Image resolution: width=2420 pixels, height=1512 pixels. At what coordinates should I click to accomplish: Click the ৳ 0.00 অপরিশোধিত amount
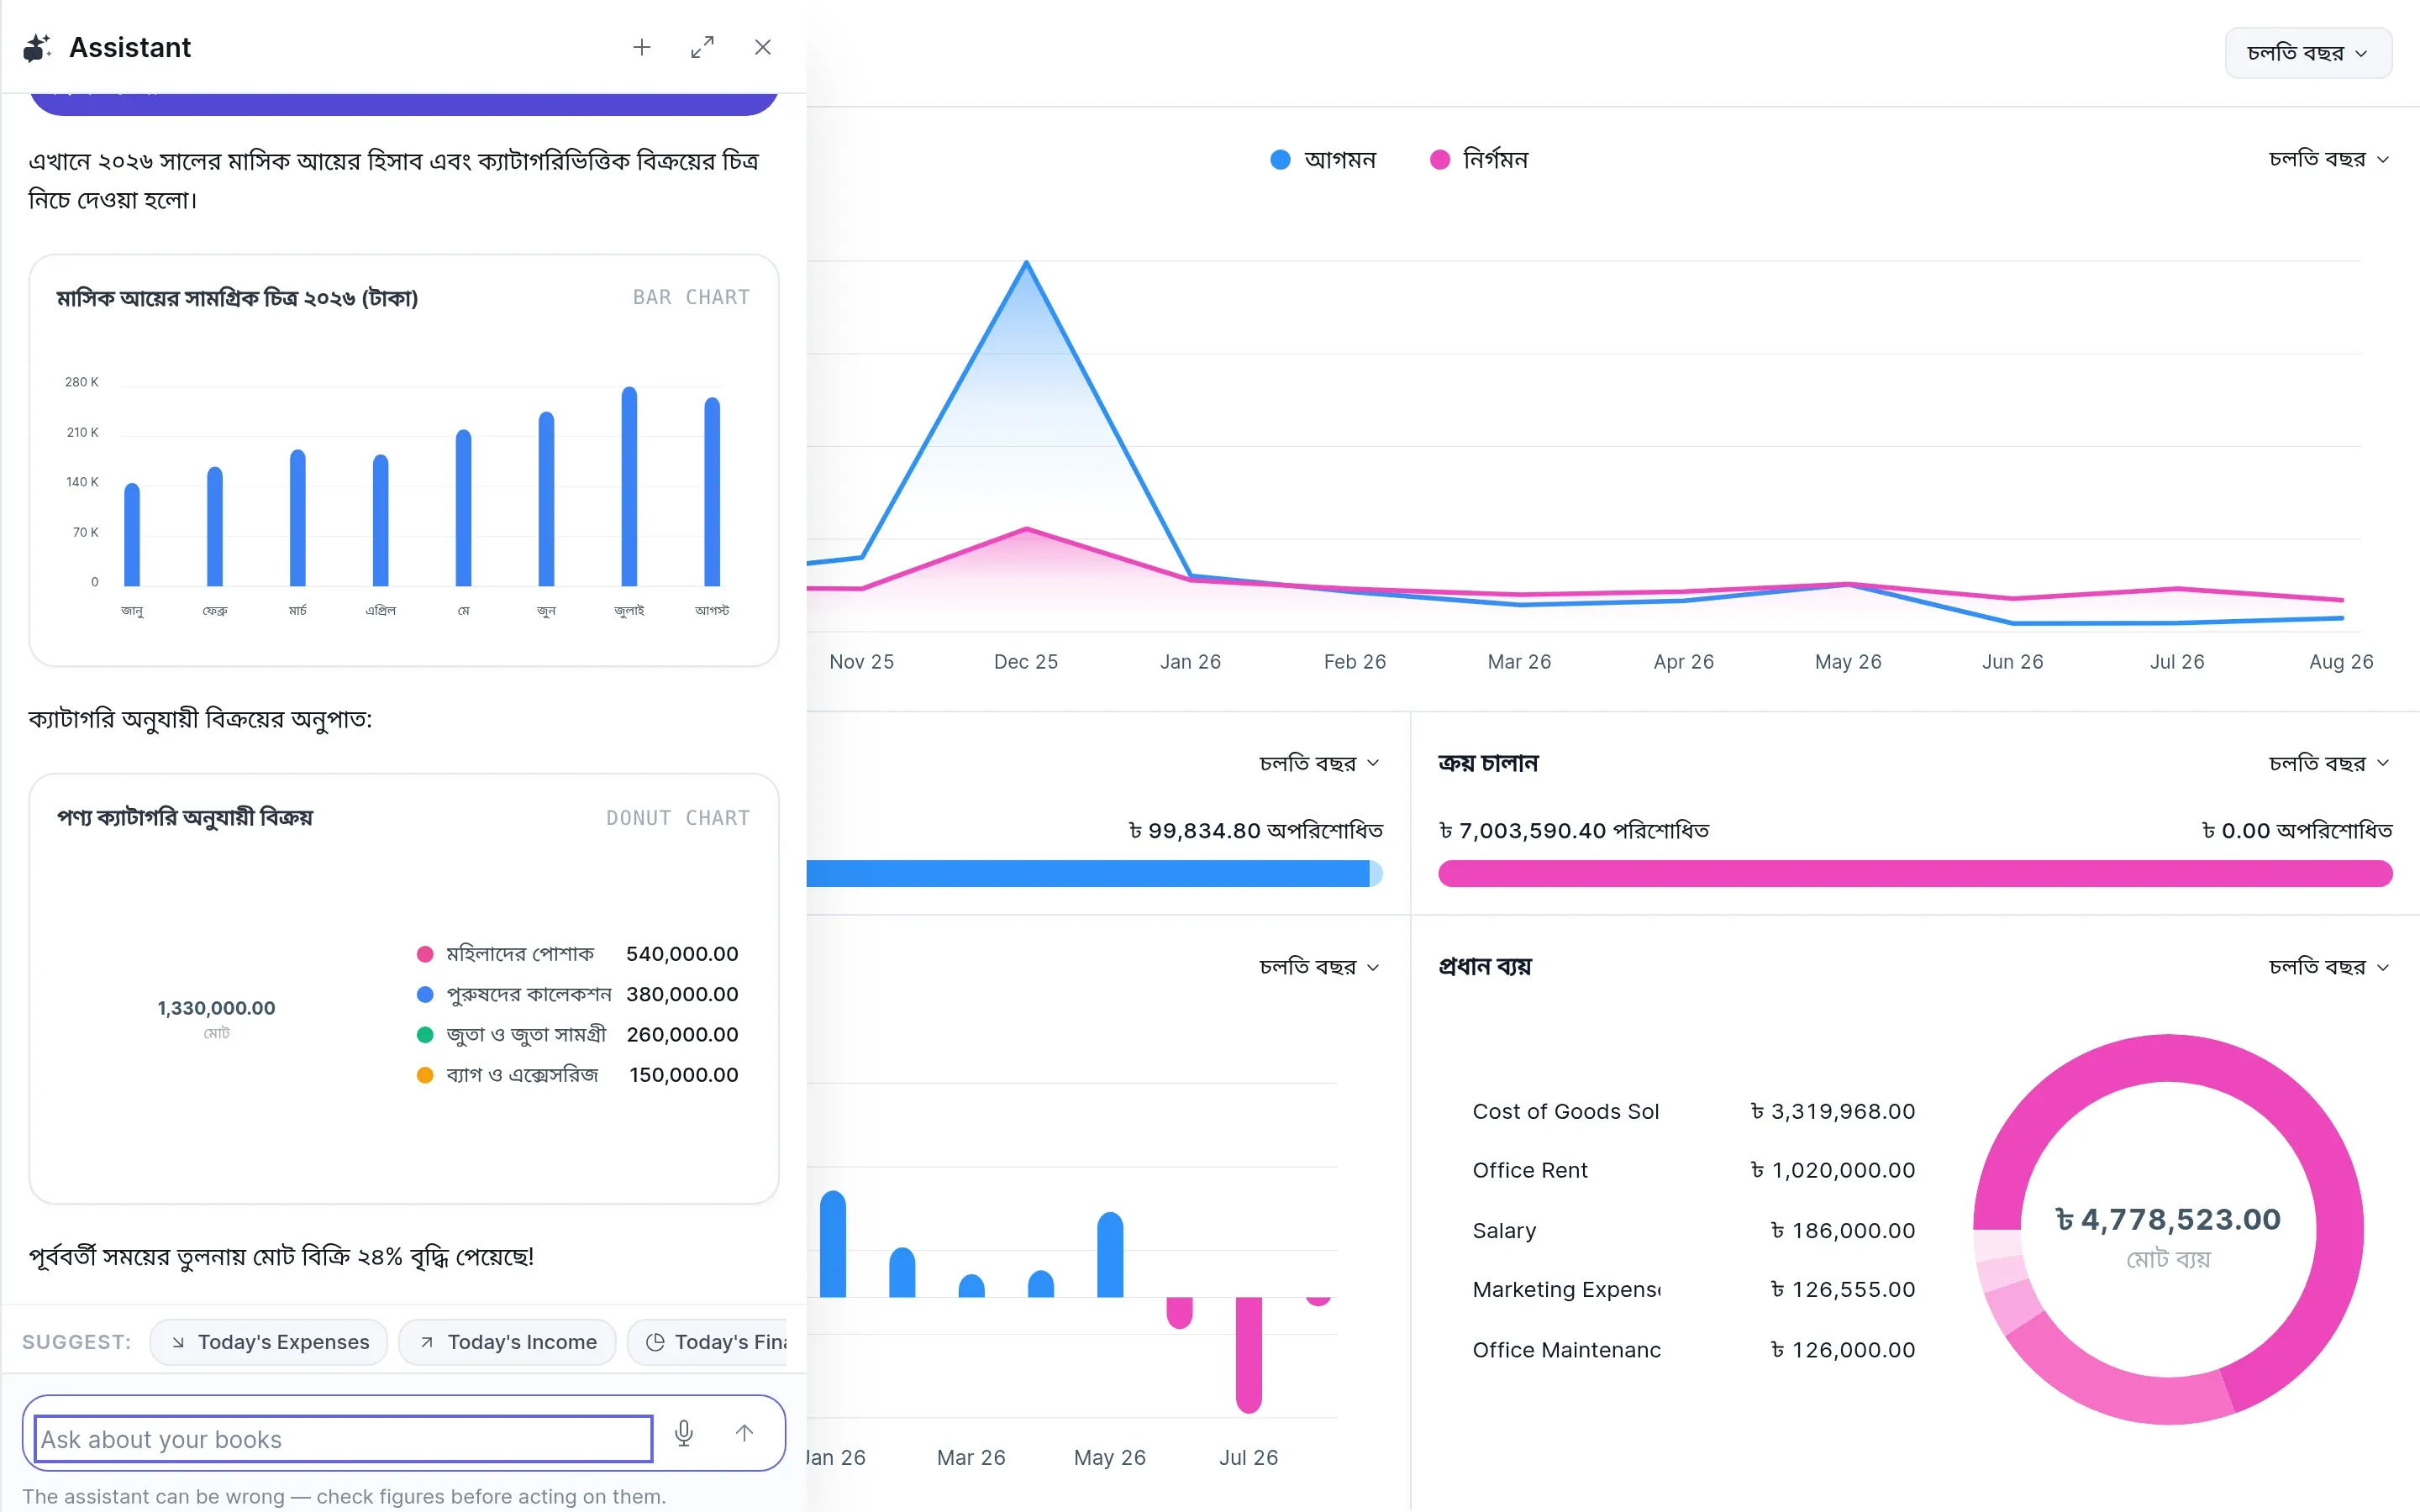pyautogui.click(x=2297, y=830)
